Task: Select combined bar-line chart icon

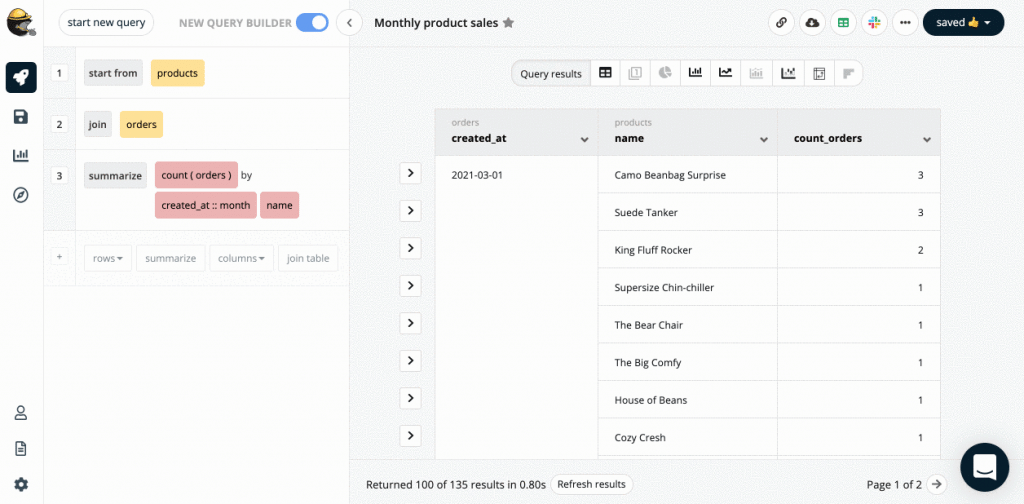Action: click(756, 73)
